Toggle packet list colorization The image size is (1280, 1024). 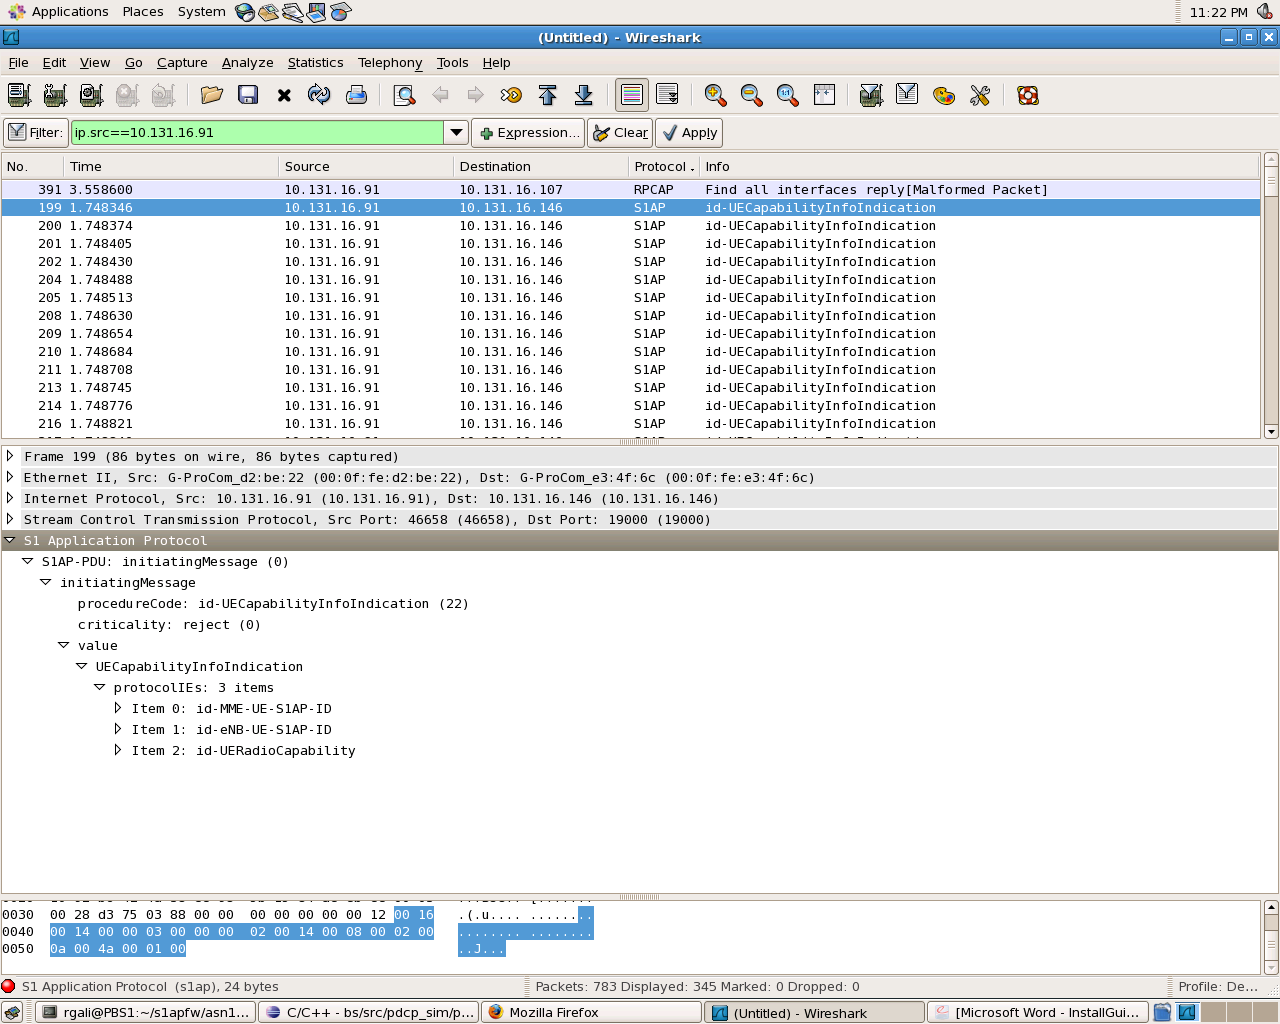632,95
